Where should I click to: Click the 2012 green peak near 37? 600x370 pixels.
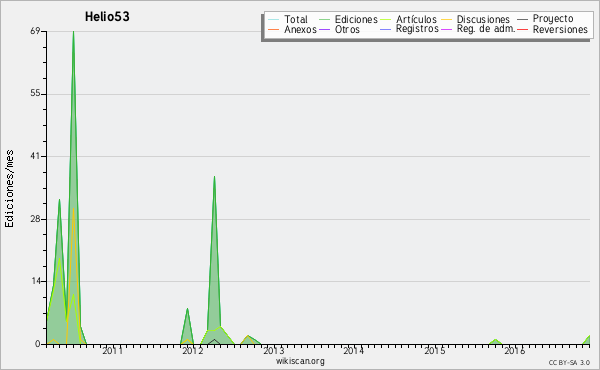tap(214, 178)
